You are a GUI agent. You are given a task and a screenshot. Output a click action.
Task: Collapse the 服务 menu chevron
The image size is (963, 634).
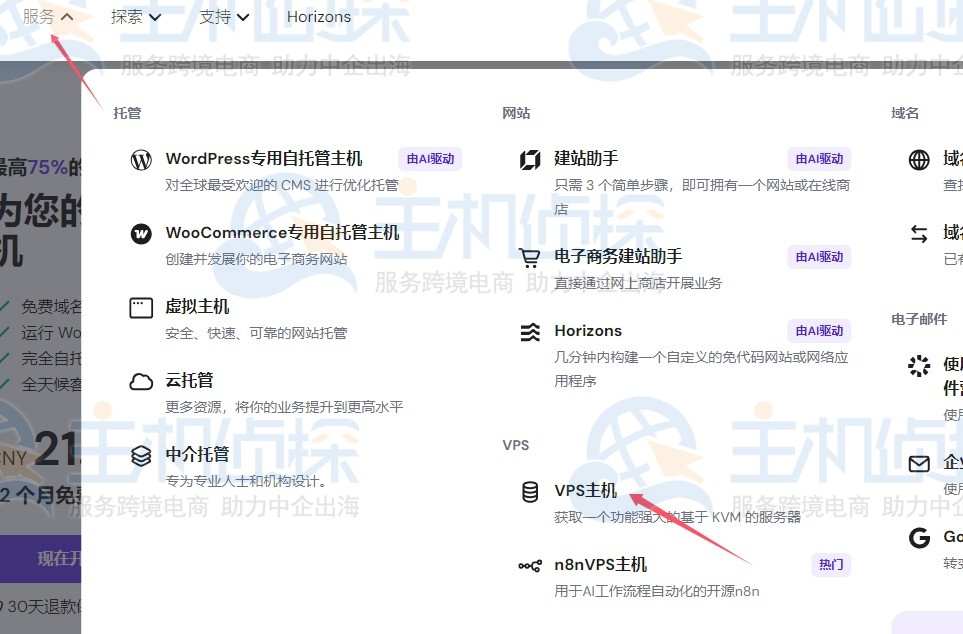[x=68, y=17]
